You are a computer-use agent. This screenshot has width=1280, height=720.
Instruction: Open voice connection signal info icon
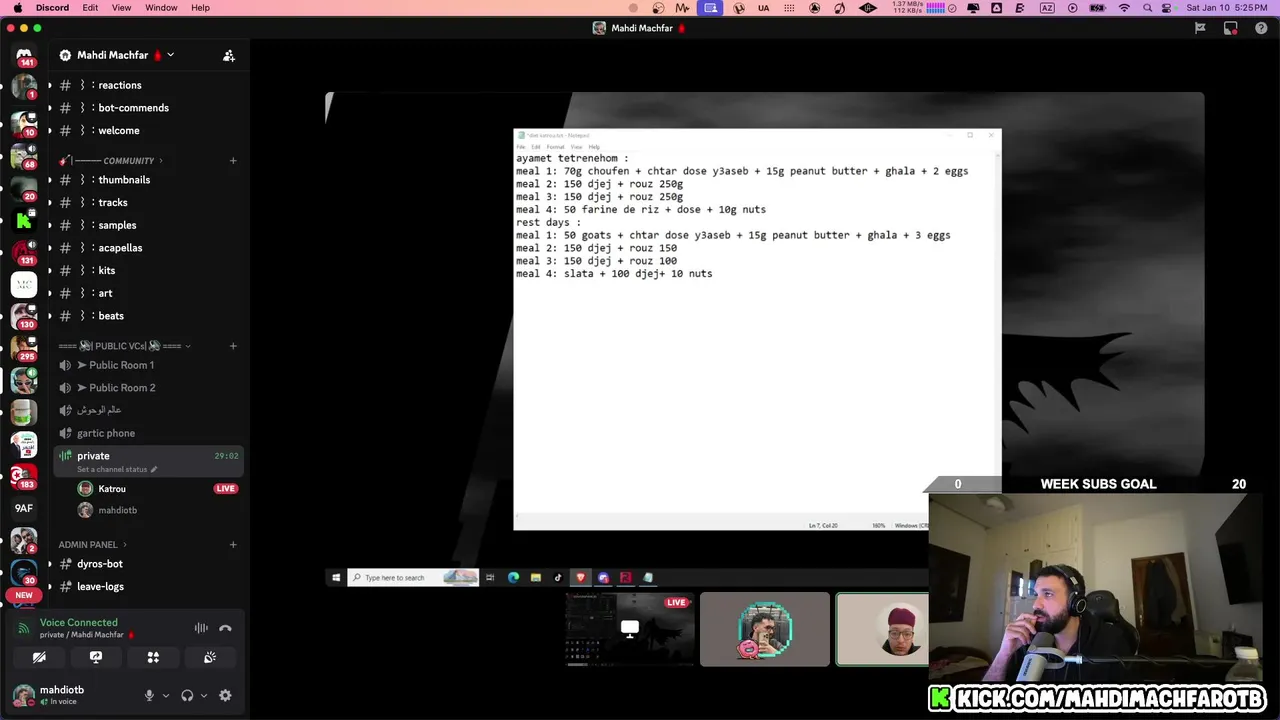[x=24, y=628]
